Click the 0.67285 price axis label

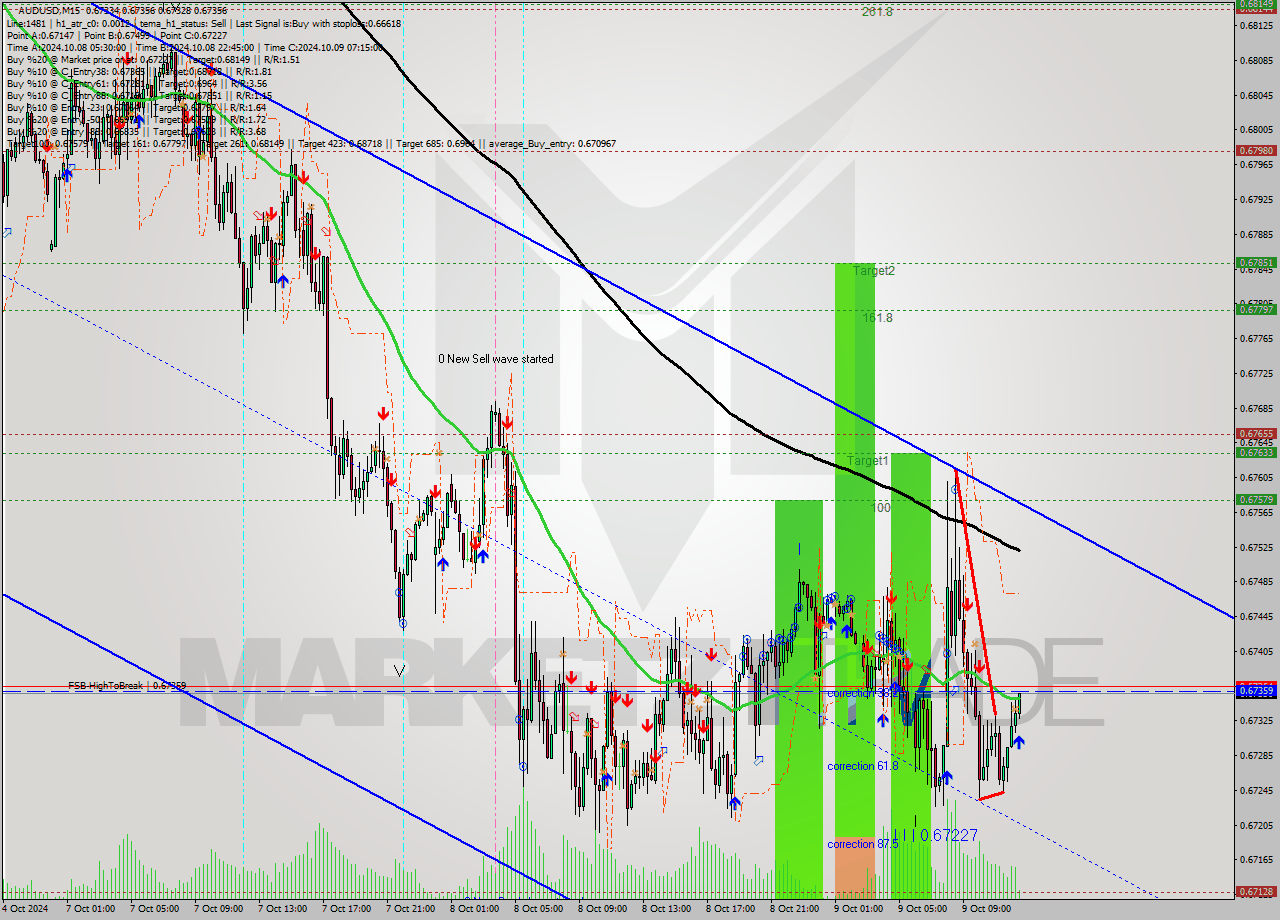(1256, 755)
